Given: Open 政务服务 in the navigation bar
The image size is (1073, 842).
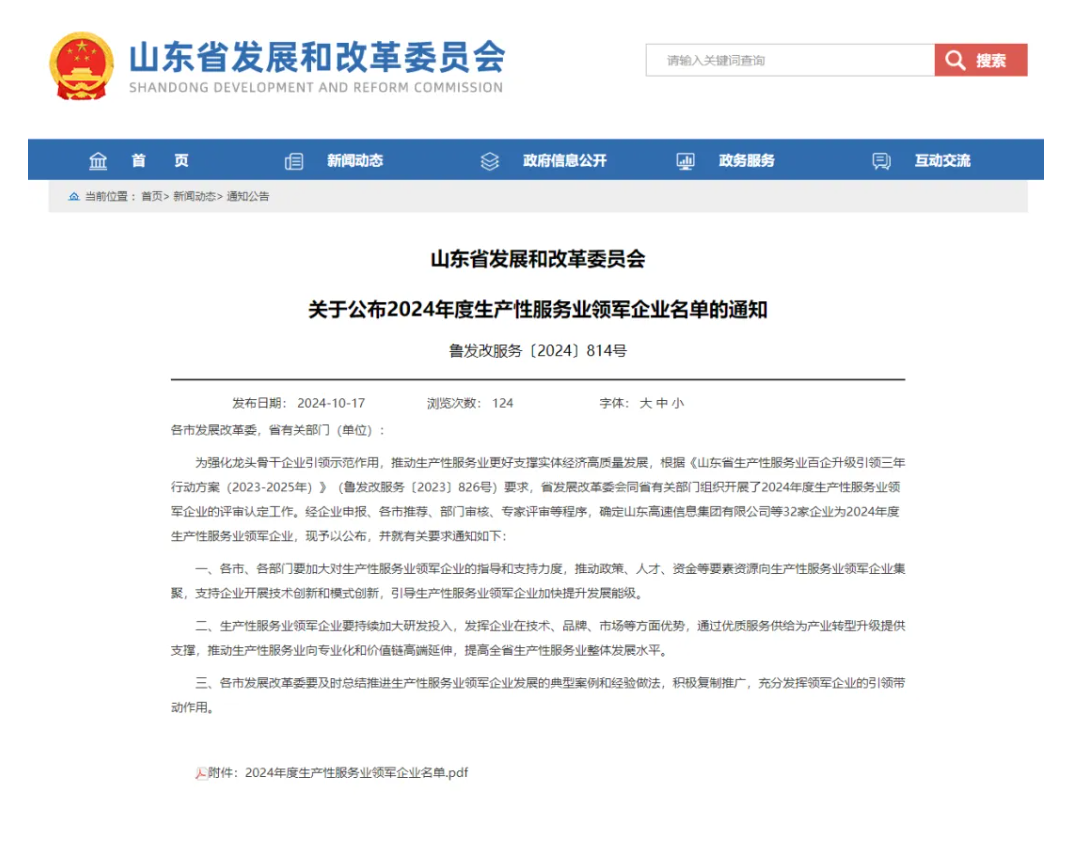Looking at the screenshot, I should tap(746, 161).
